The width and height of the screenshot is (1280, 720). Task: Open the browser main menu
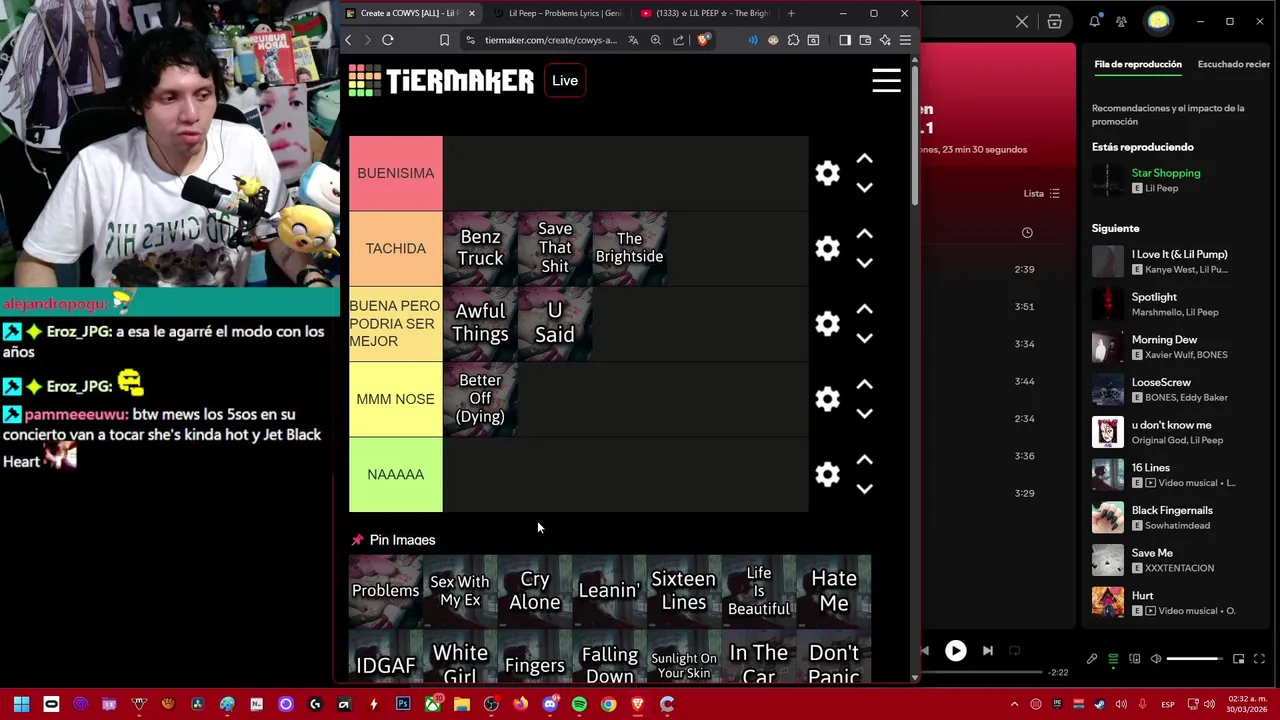905,40
